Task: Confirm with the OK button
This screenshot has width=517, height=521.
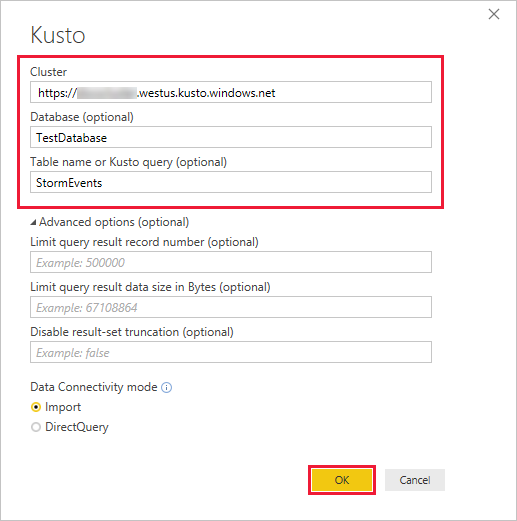Action: (342, 480)
